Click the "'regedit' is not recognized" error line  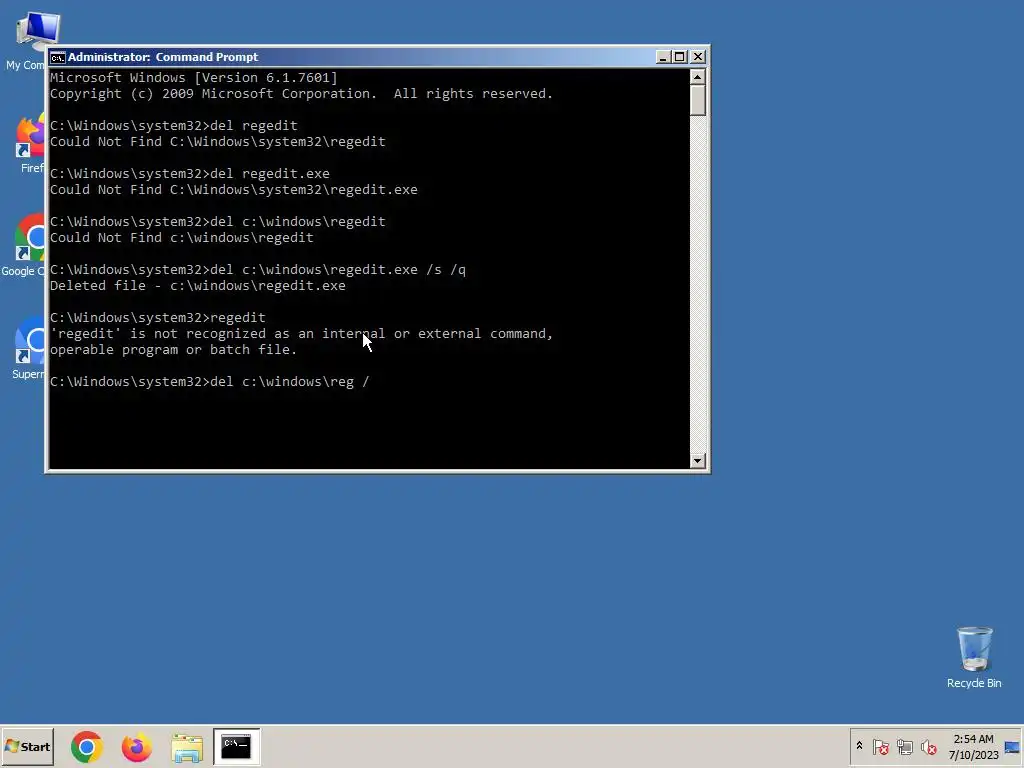(301, 334)
